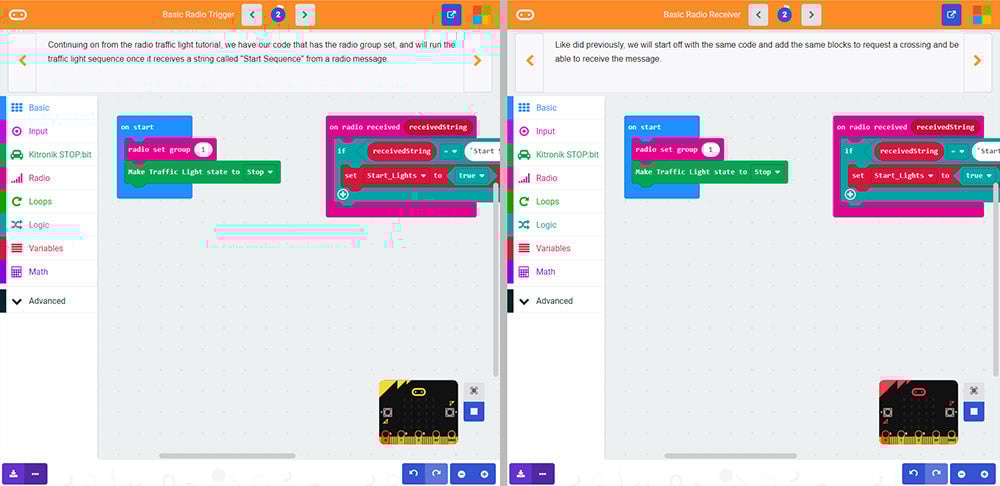Click radio group value 1 in Trigger workspace
Image resolution: width=1000 pixels, height=486 pixels.
(203, 150)
